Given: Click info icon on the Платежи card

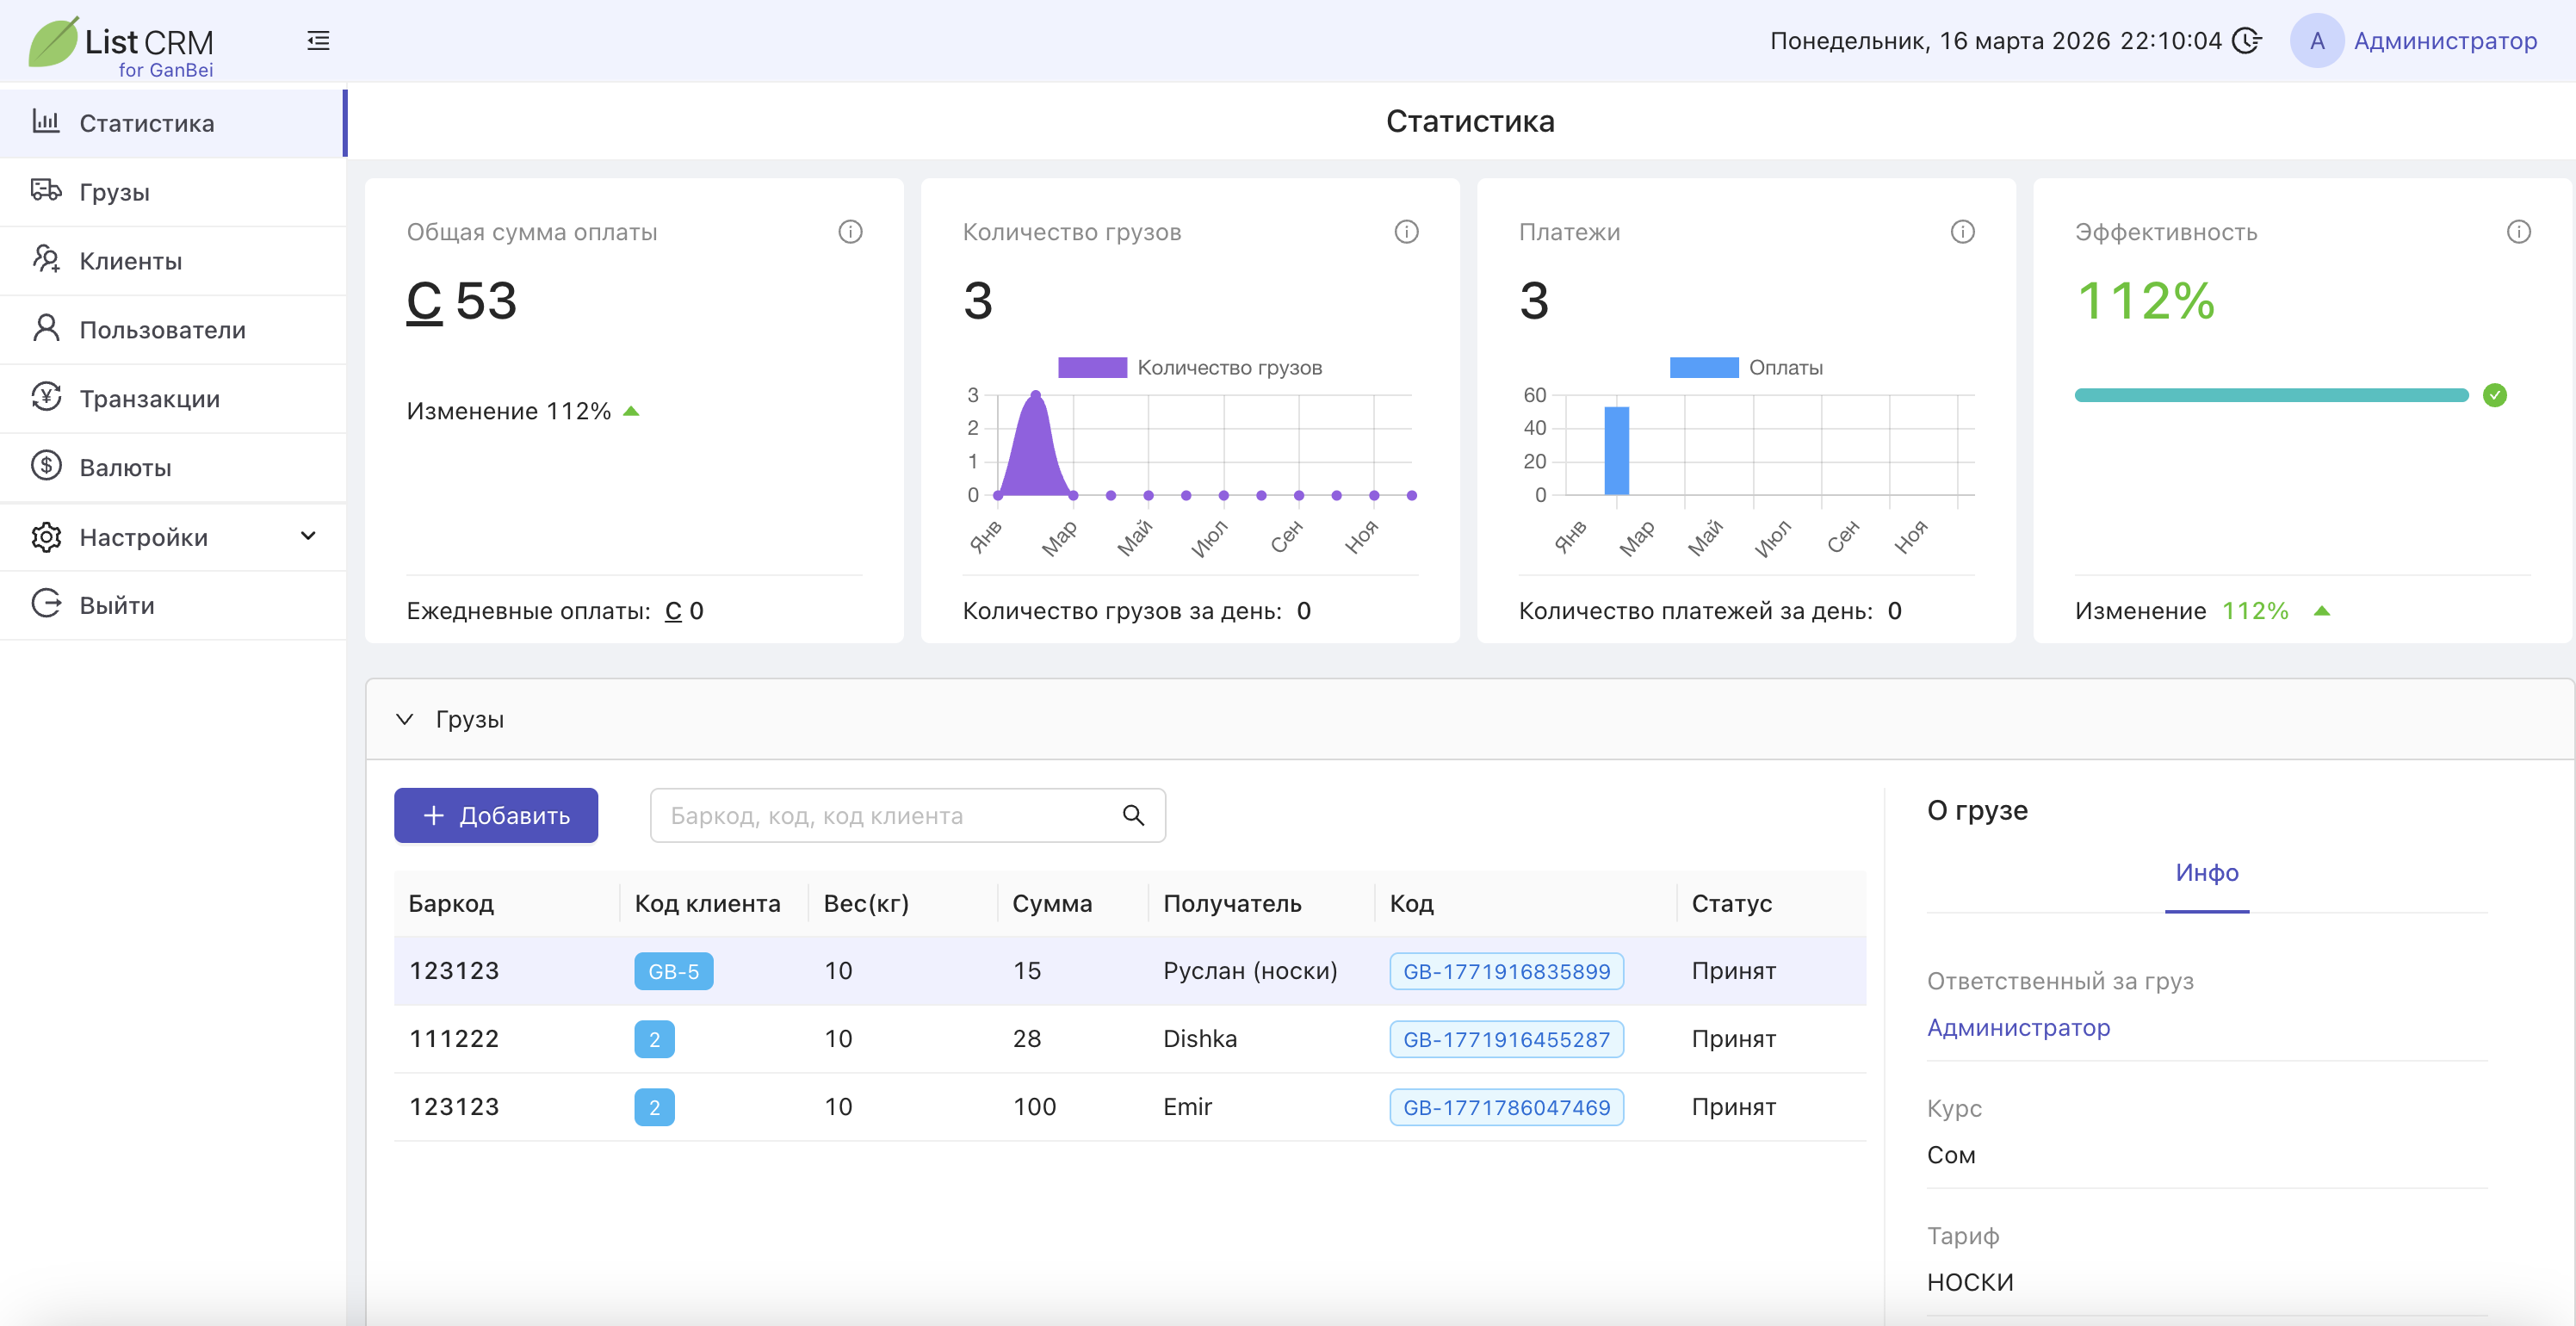Looking at the screenshot, I should (x=1962, y=232).
